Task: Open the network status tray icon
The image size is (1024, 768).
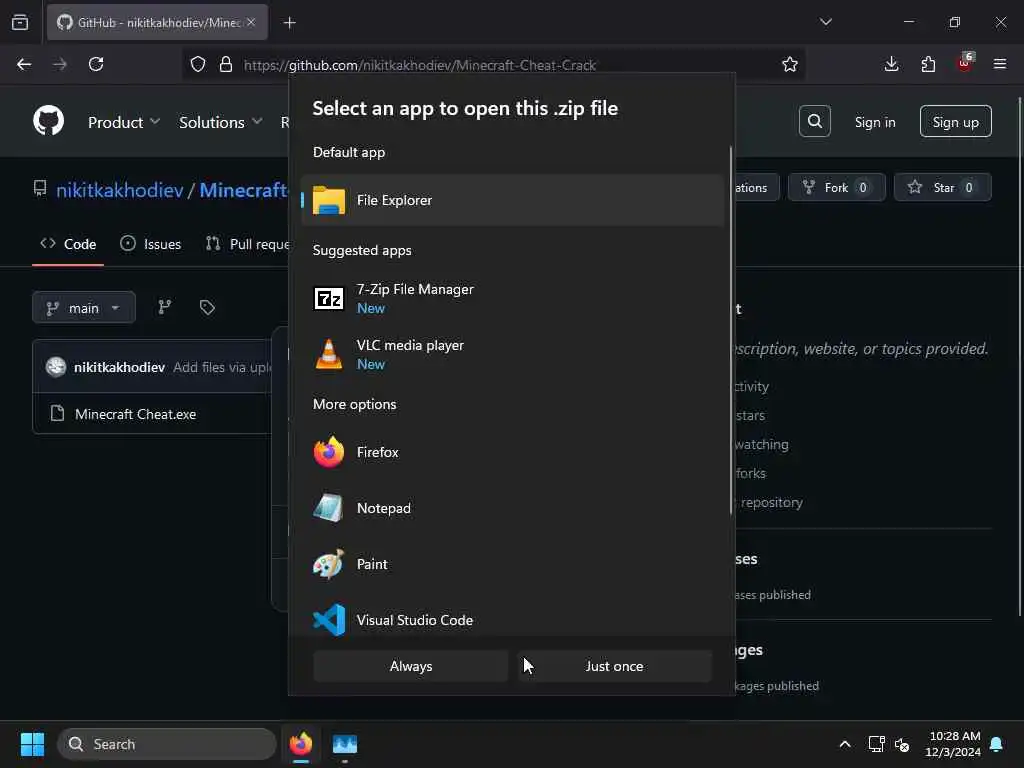Action: (876, 744)
